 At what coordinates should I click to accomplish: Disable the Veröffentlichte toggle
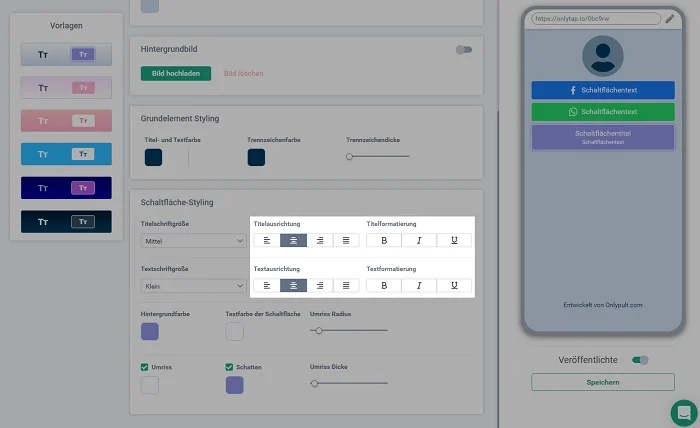point(640,360)
